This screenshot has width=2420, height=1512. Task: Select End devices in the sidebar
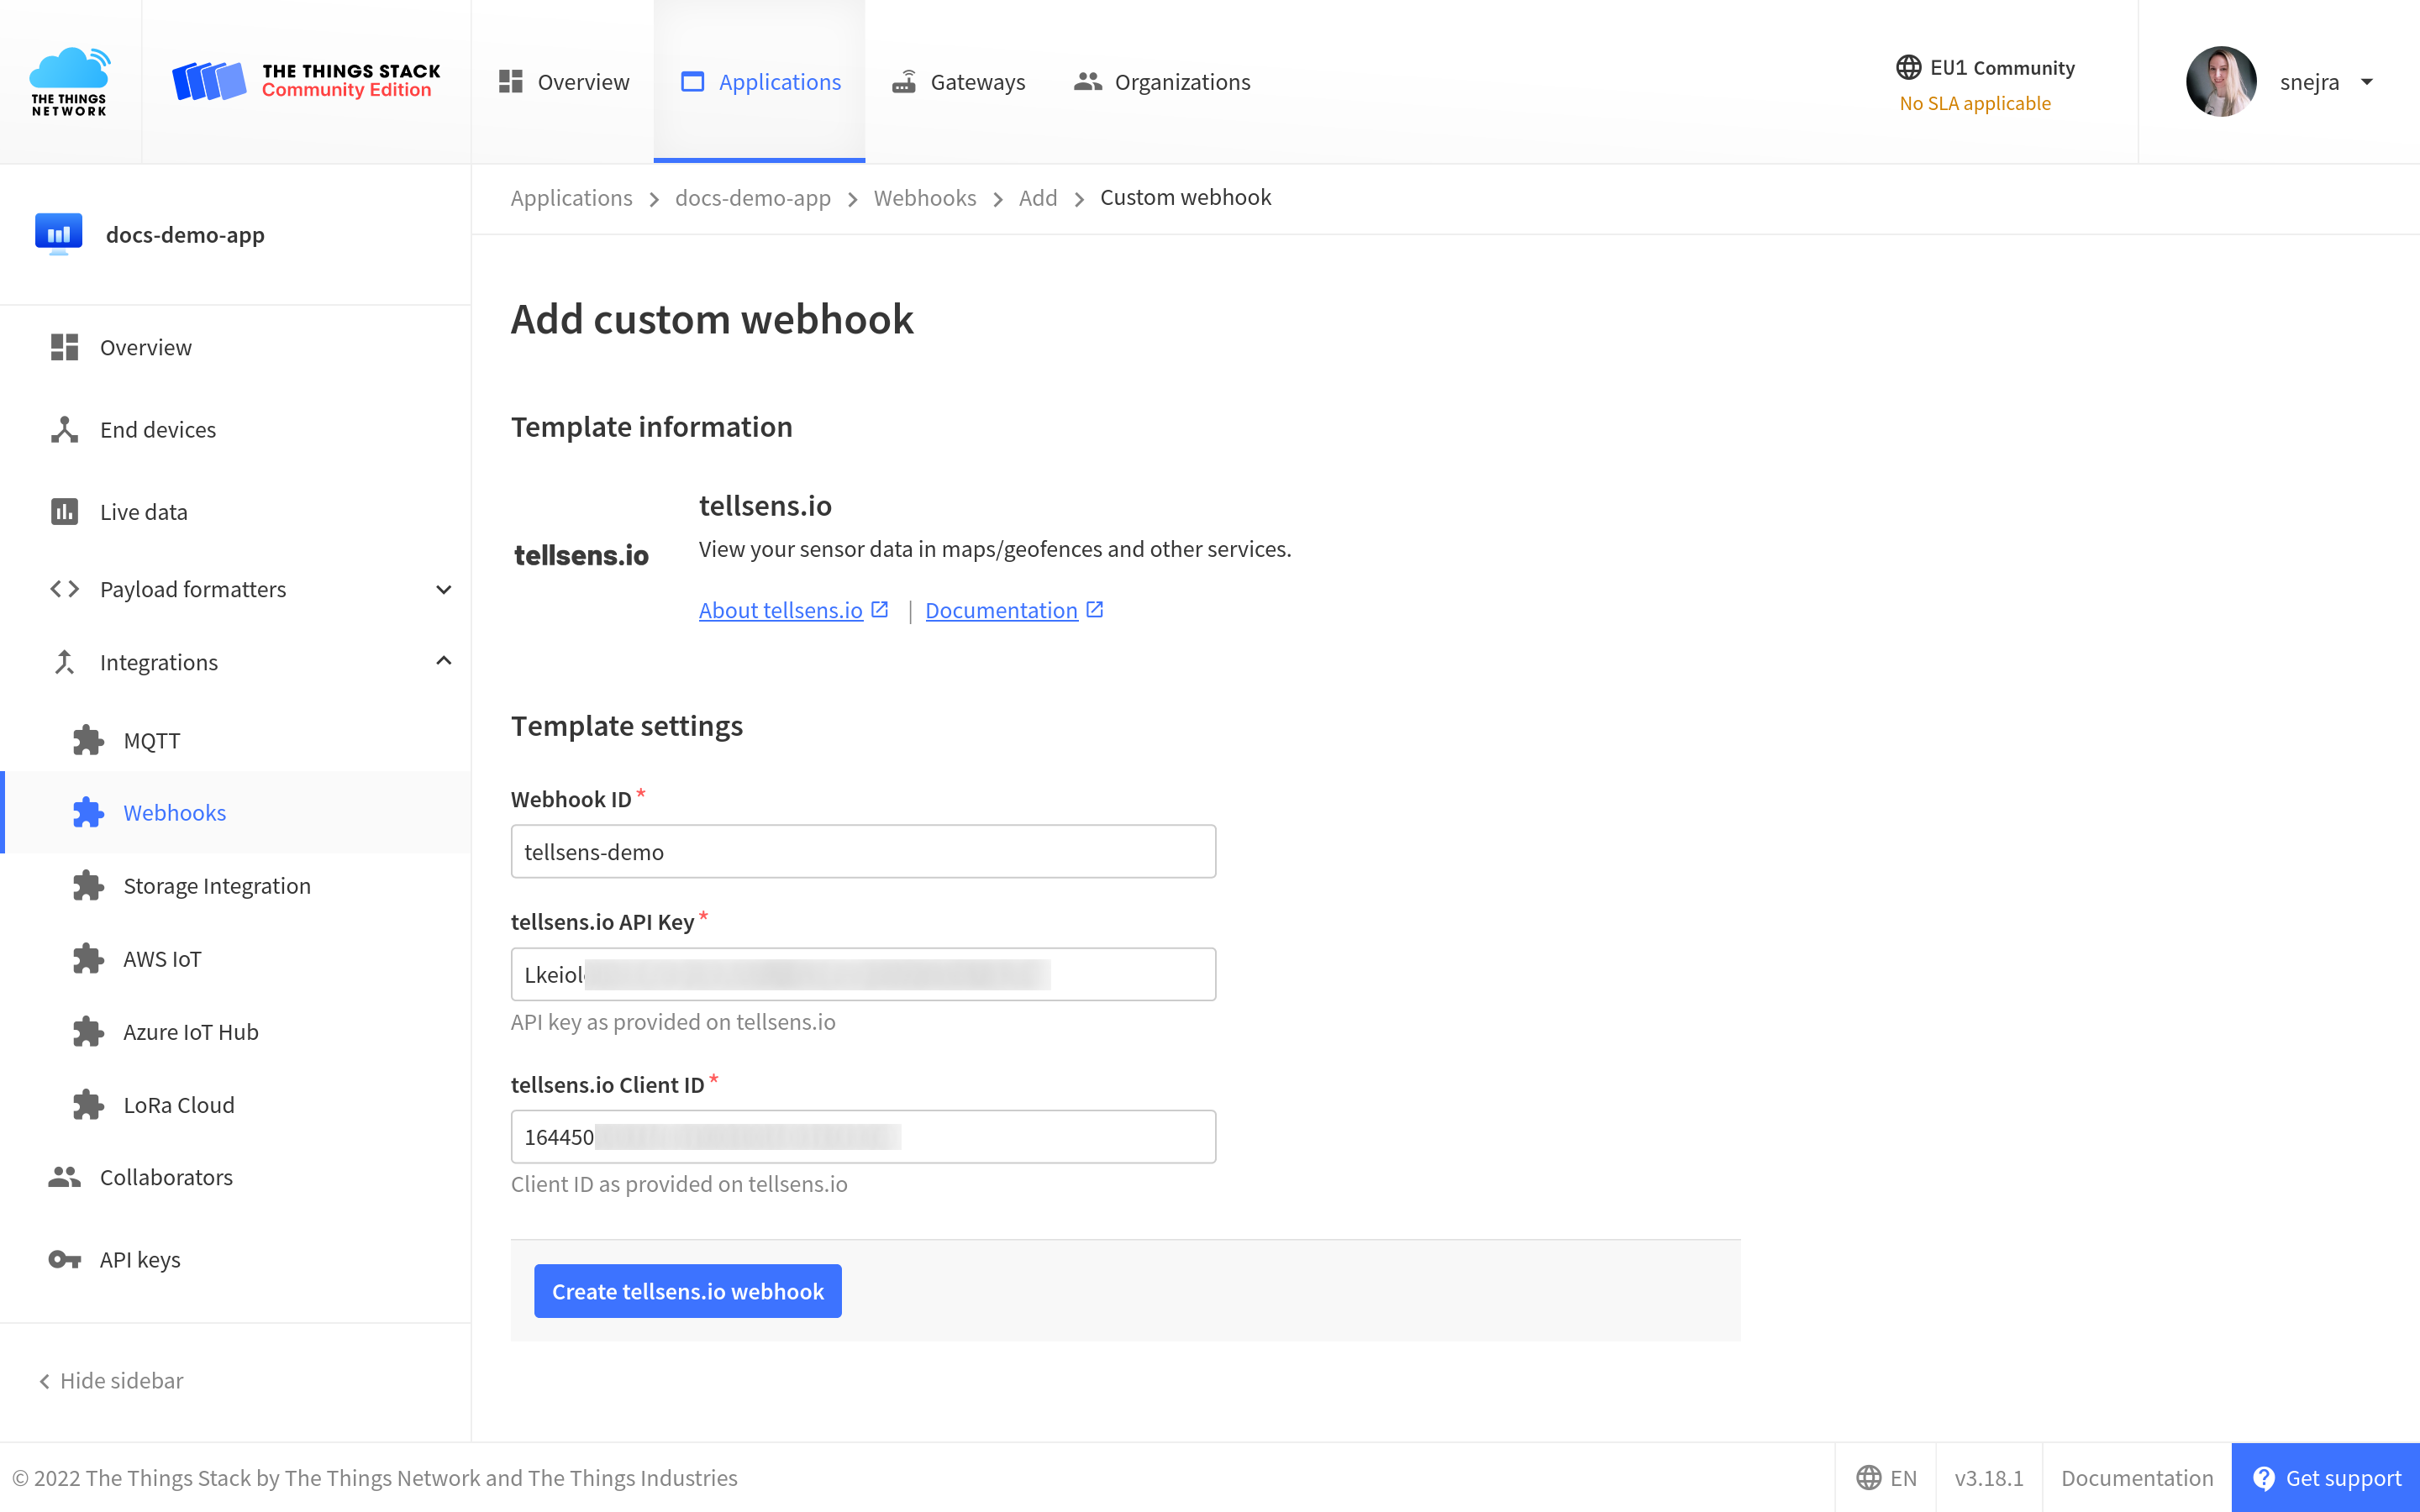pyautogui.click(x=157, y=429)
